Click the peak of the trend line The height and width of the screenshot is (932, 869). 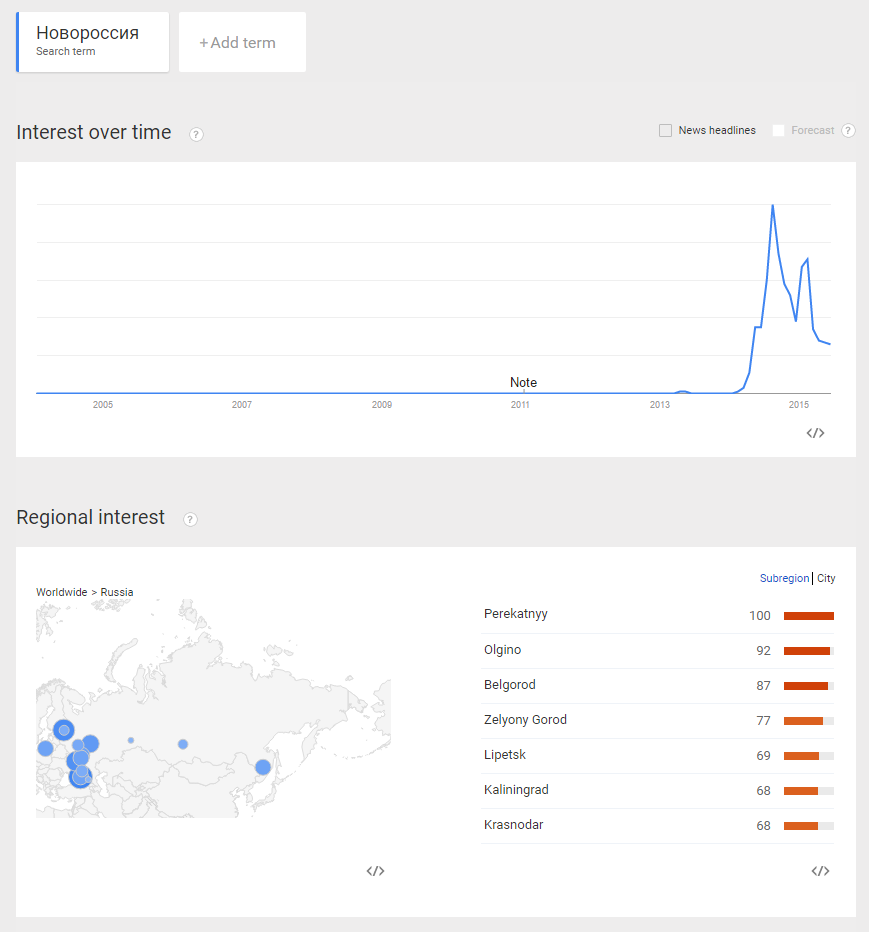(x=773, y=206)
